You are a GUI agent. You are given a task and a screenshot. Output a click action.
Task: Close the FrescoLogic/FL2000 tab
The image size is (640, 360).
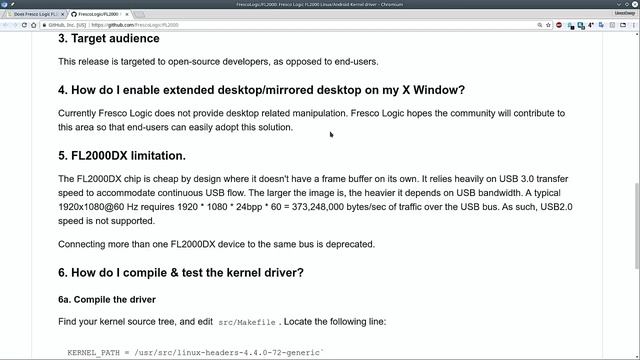coord(127,14)
